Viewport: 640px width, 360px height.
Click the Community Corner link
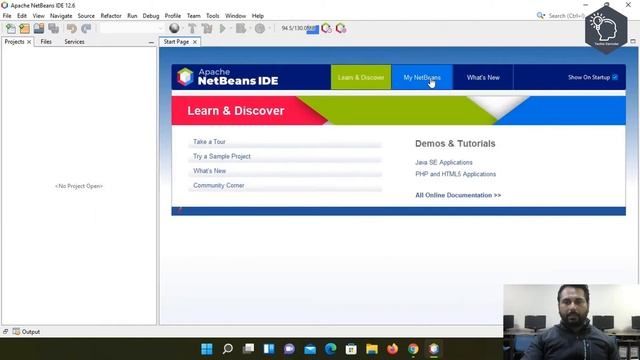click(219, 185)
